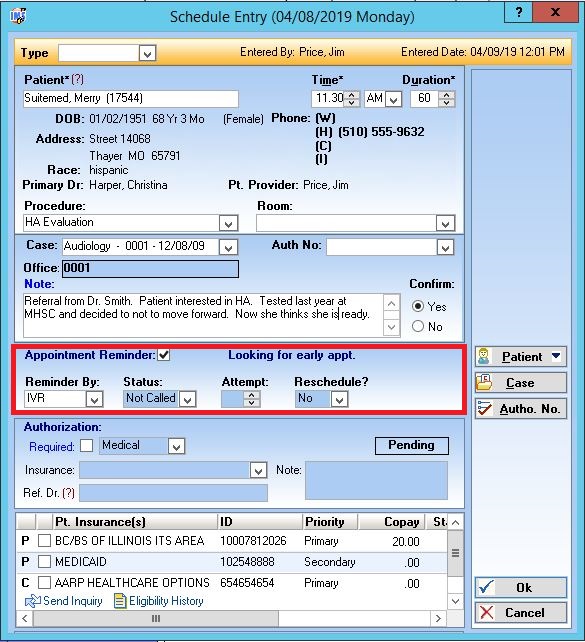The height and width of the screenshot is (642, 585).
Task: Open the Procedure dropdown list
Action: click(x=228, y=224)
